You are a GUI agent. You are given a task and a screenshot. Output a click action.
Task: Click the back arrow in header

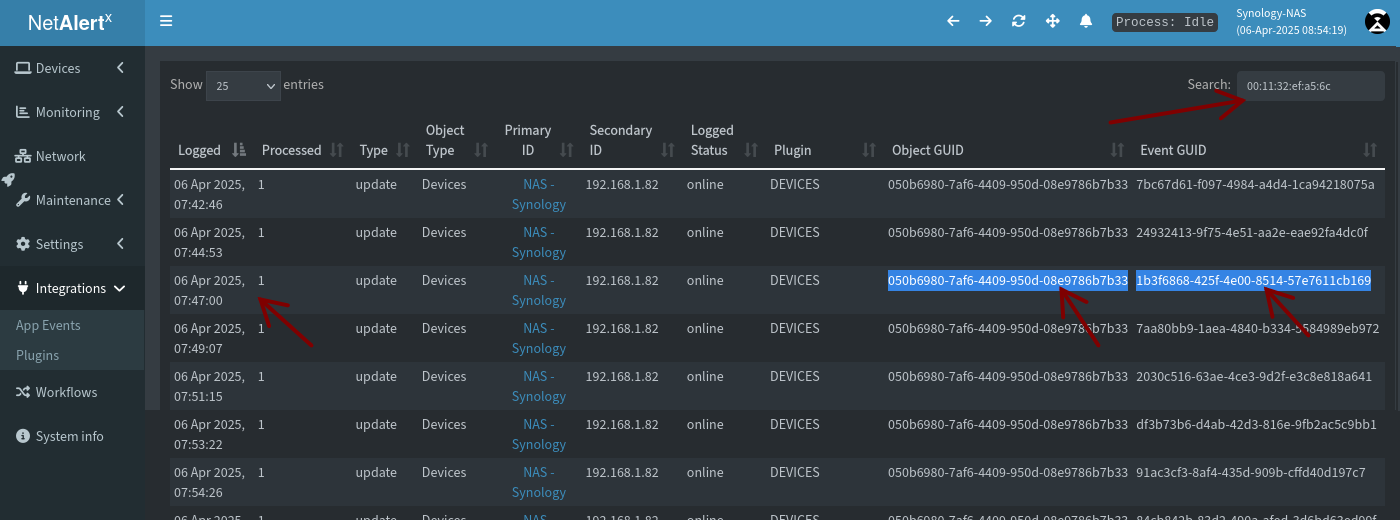pos(953,21)
